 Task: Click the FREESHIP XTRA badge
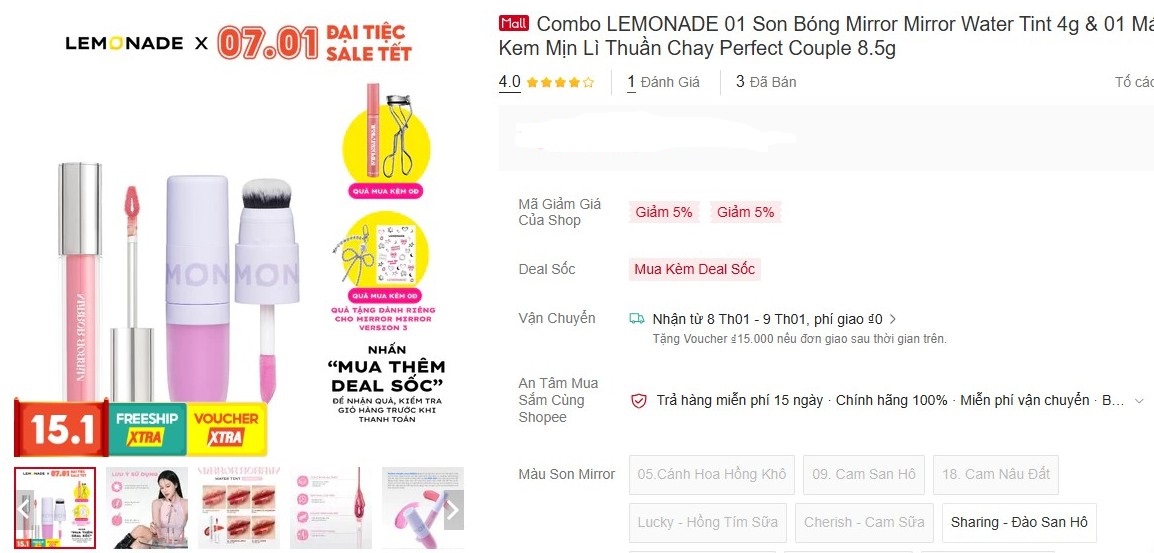click(145, 429)
